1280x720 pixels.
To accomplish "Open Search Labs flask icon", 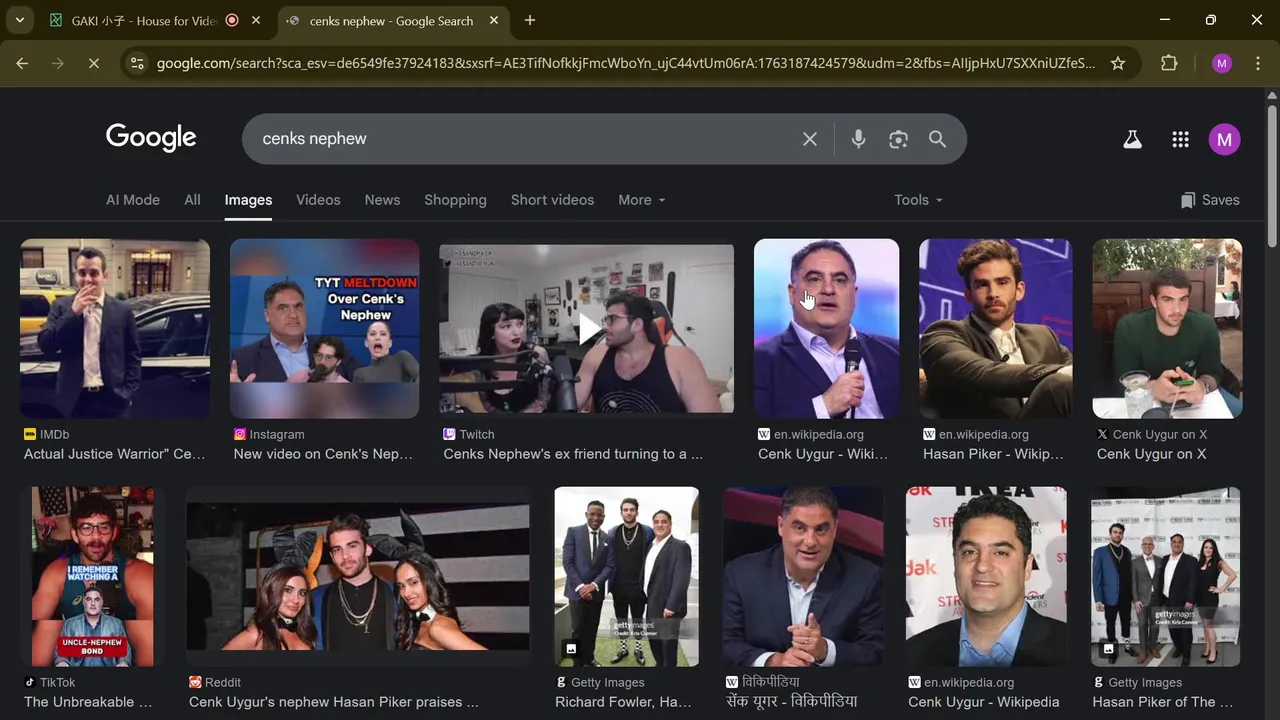I will pos(1132,140).
